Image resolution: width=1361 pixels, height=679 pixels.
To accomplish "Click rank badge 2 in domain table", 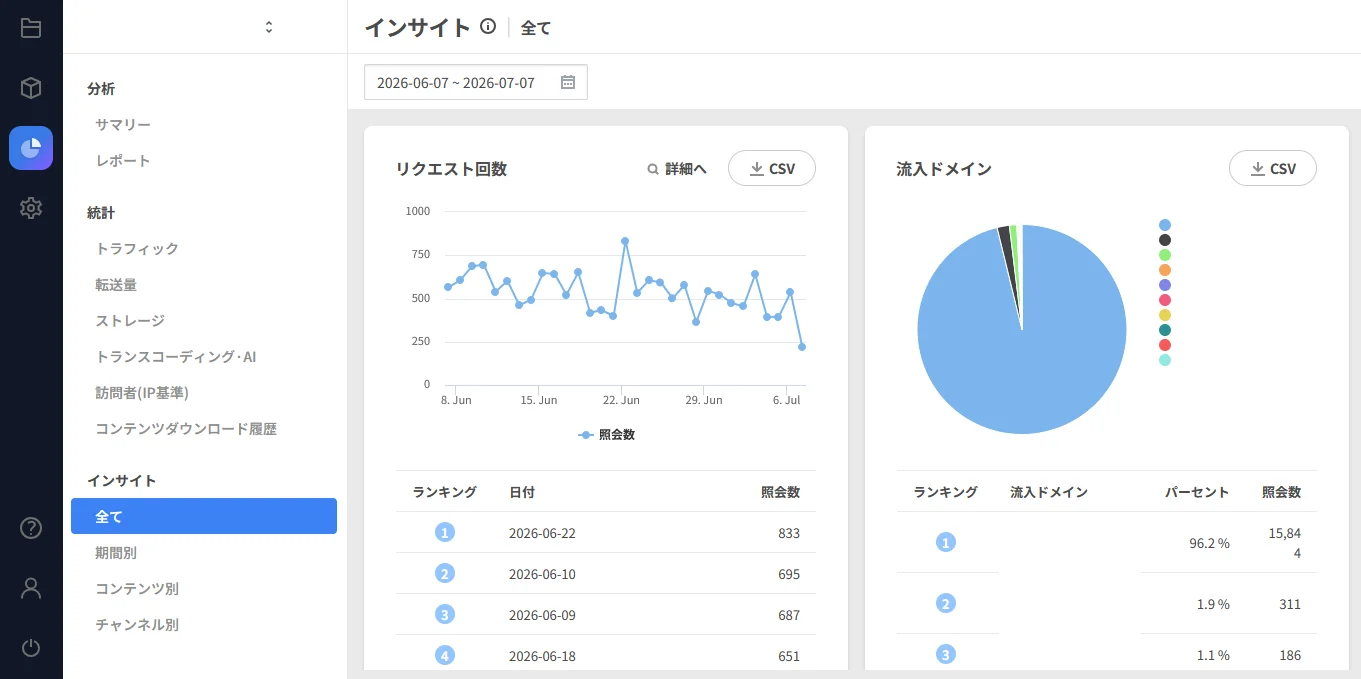I will 946,604.
